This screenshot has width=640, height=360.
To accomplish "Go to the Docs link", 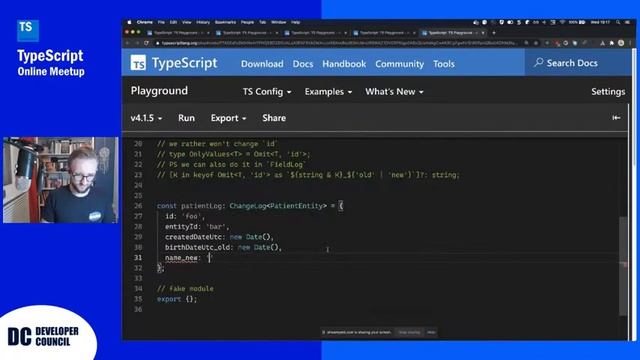I will click(x=303, y=64).
